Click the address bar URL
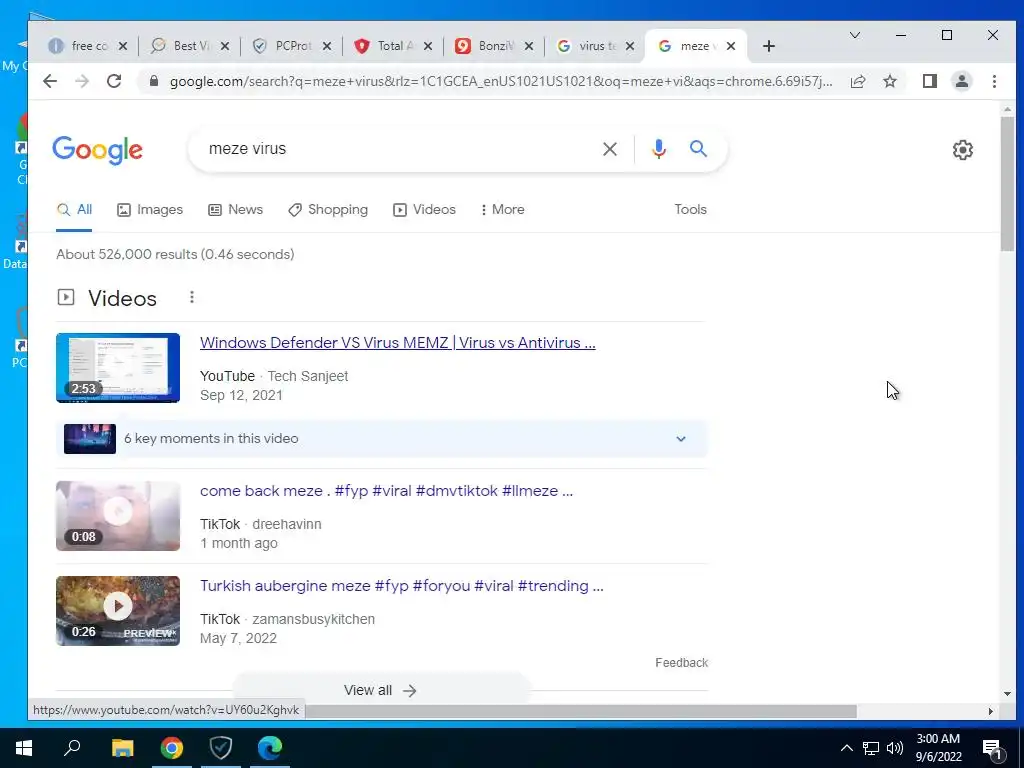This screenshot has height=768, width=1024. [501, 81]
